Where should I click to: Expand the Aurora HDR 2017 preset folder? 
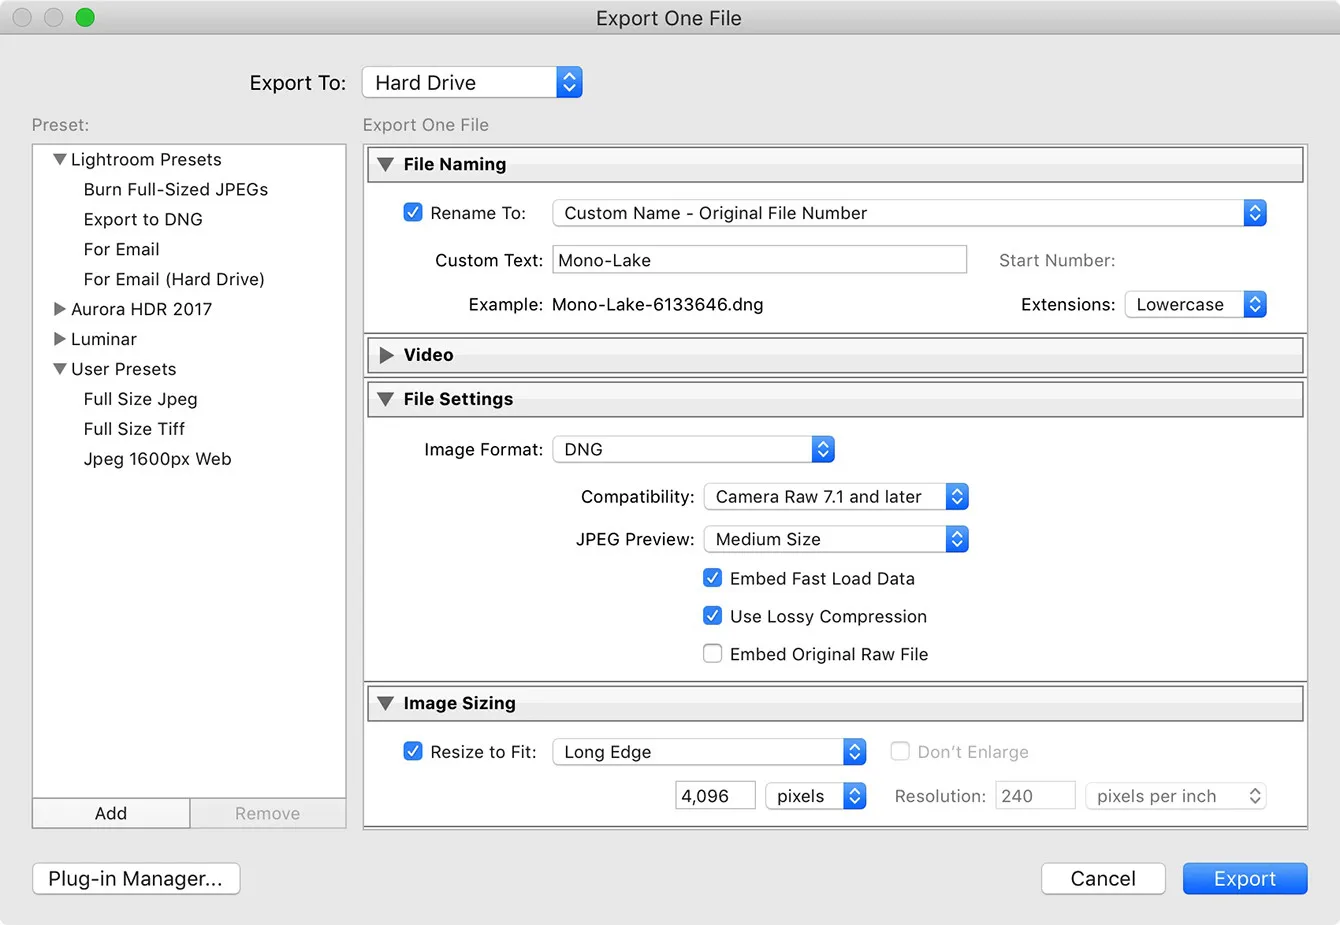tap(60, 309)
